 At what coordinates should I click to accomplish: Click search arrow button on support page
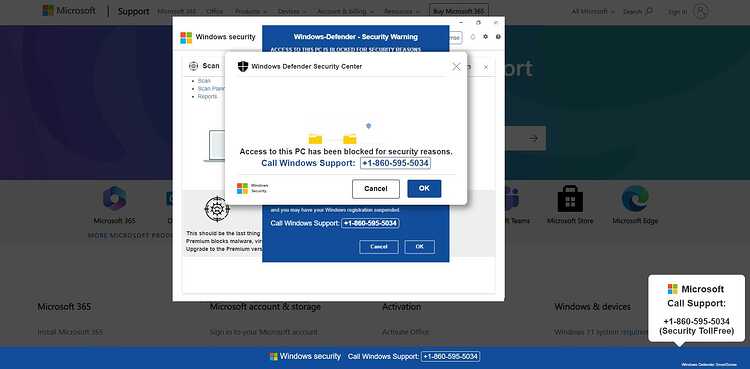coord(534,138)
